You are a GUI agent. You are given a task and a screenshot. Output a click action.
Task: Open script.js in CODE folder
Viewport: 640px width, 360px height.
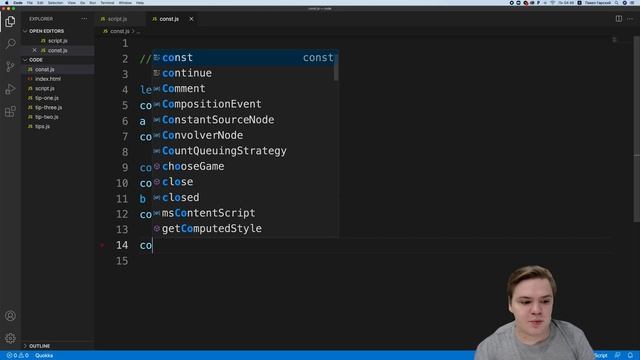pyautogui.click(x=44, y=88)
